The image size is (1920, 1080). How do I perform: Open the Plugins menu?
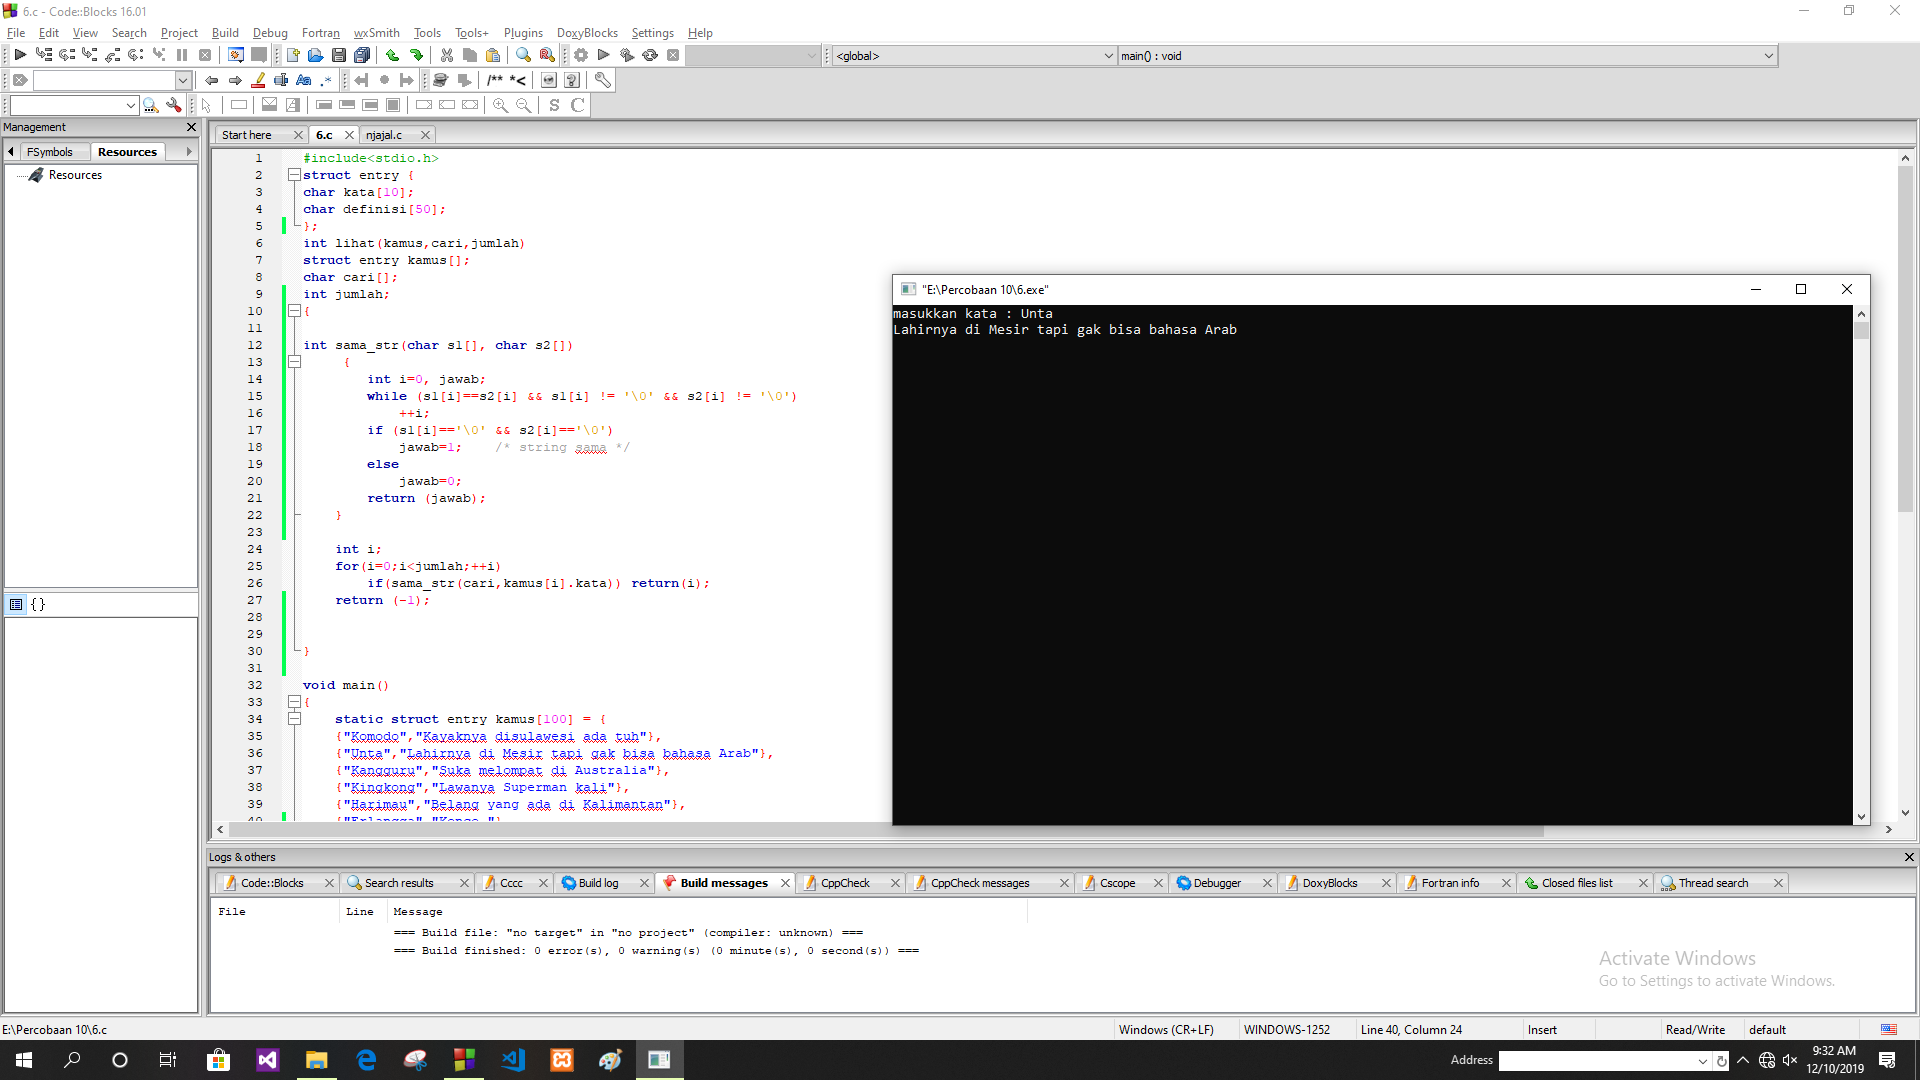click(523, 33)
